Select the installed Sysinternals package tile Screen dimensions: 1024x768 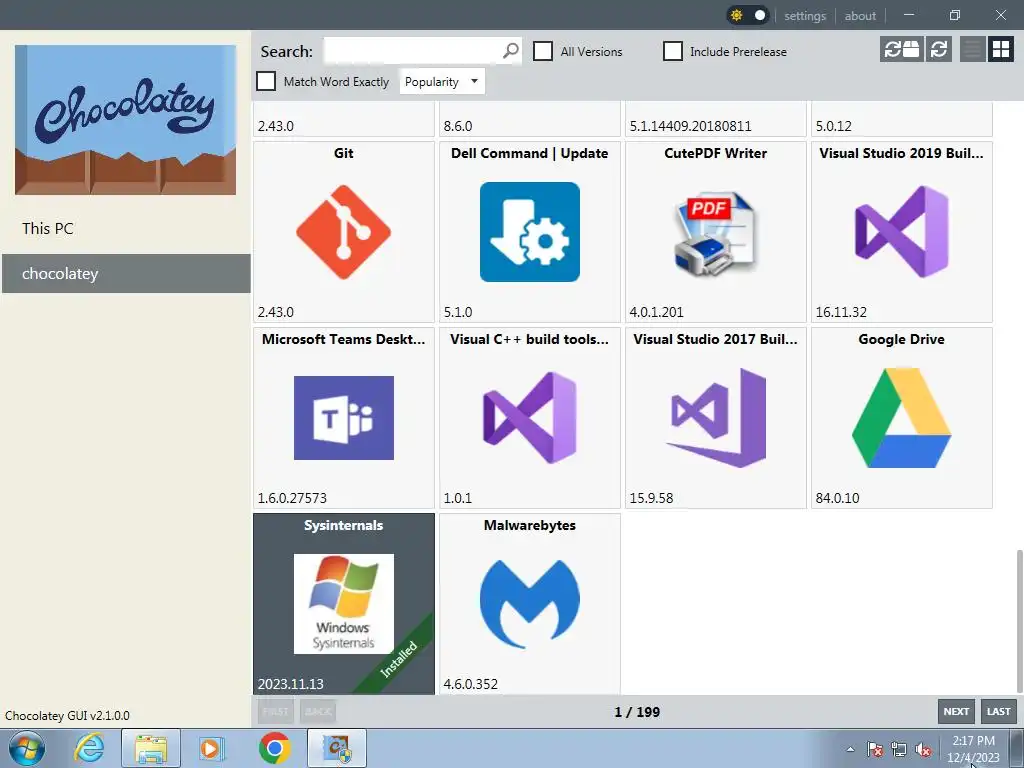pyautogui.click(x=344, y=603)
